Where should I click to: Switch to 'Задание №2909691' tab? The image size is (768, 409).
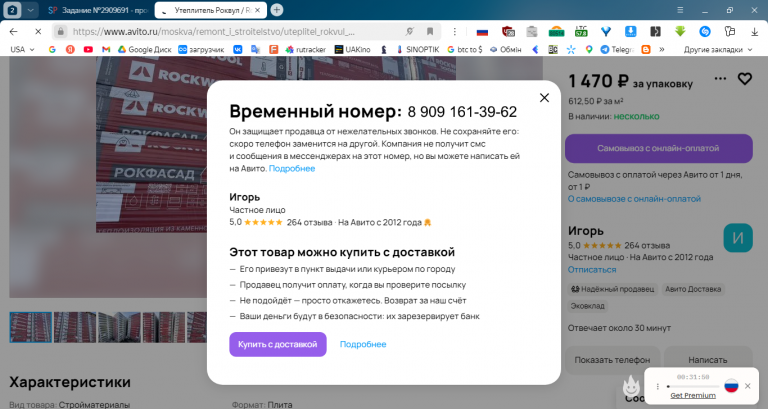point(98,10)
